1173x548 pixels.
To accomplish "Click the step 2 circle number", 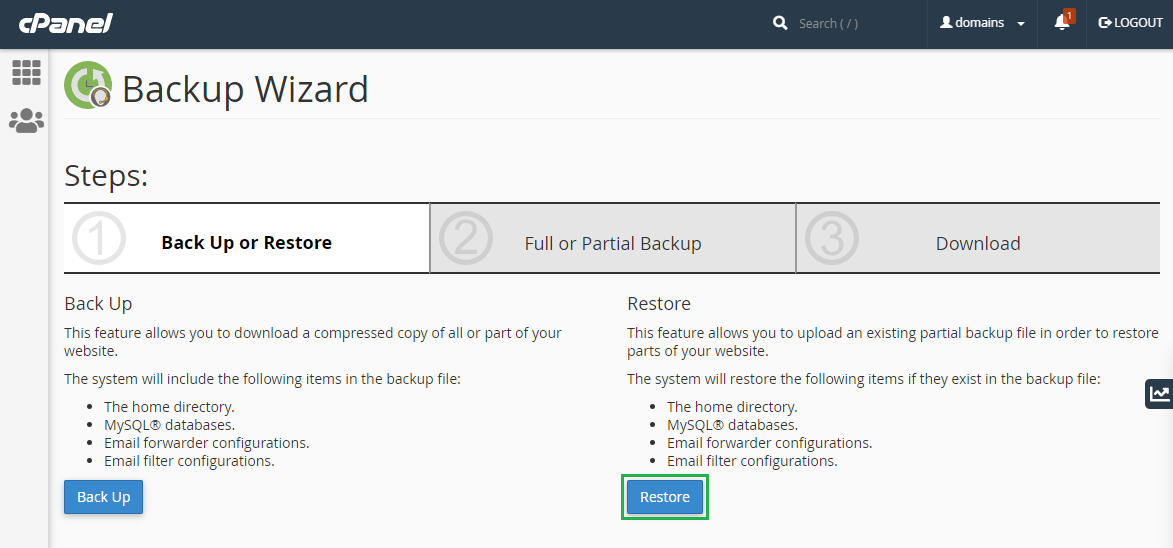I will point(466,239).
